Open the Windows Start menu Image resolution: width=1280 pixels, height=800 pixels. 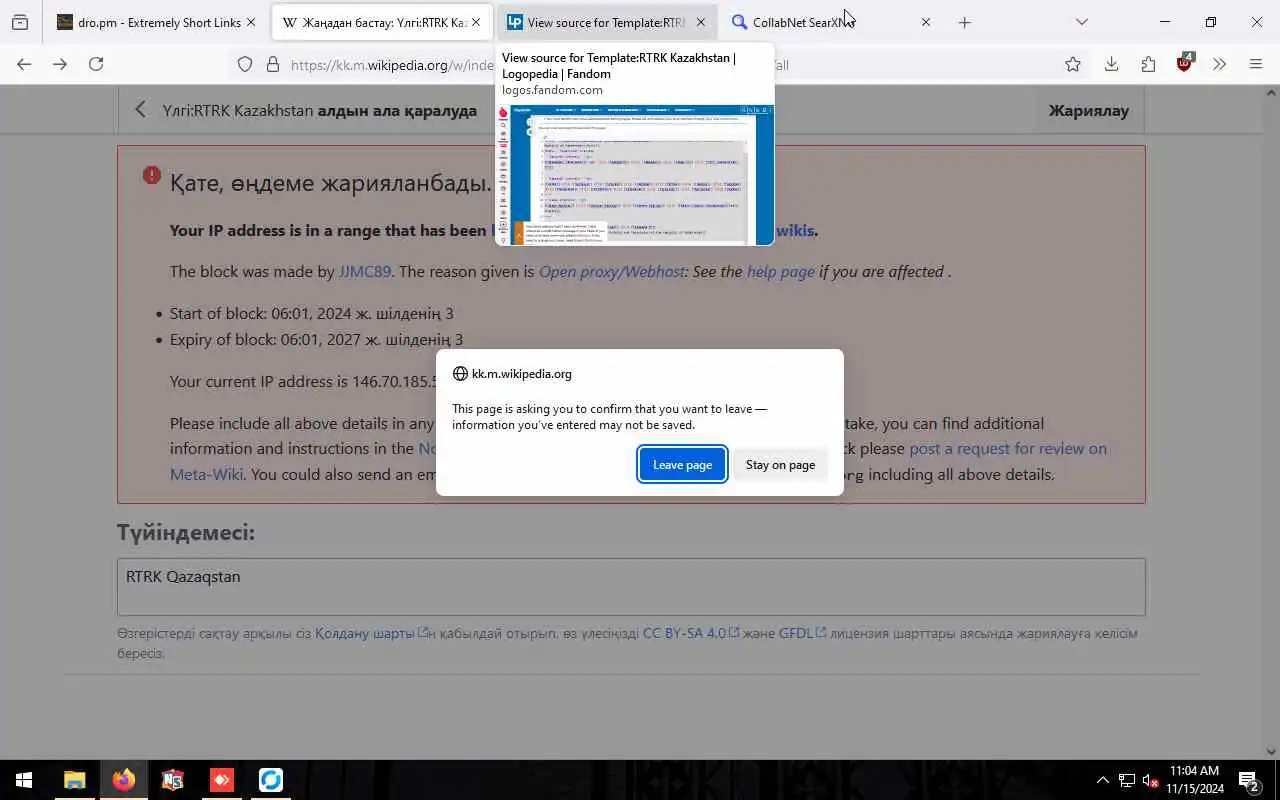point(24,780)
